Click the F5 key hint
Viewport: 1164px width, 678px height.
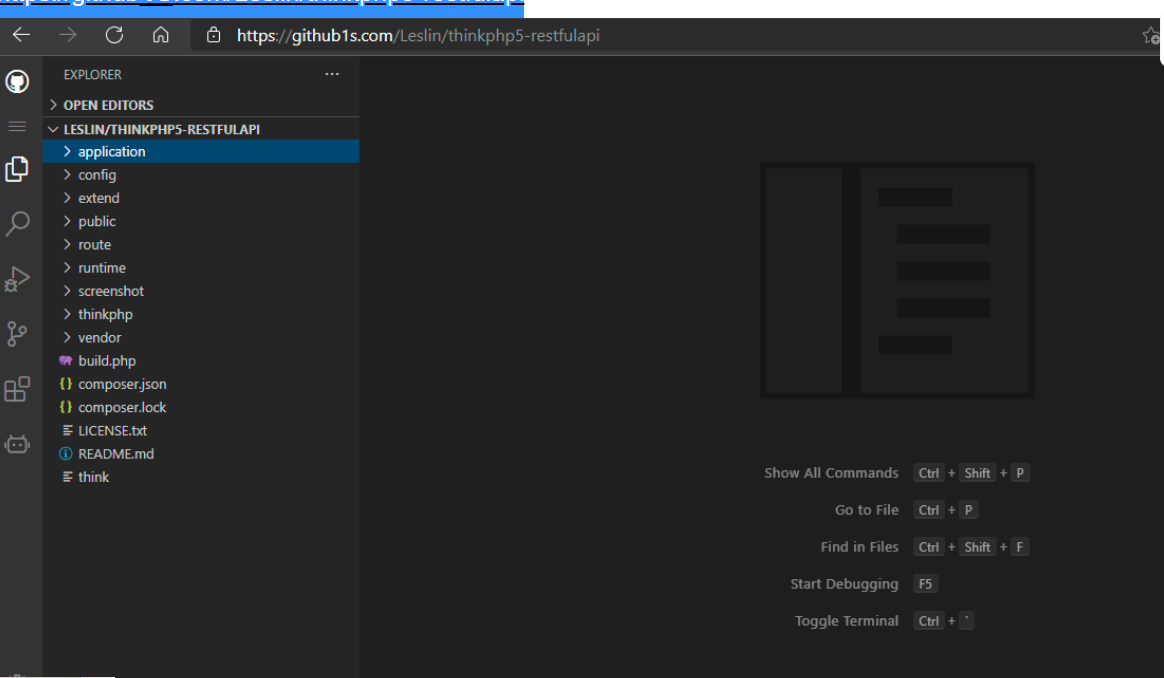tap(925, 584)
